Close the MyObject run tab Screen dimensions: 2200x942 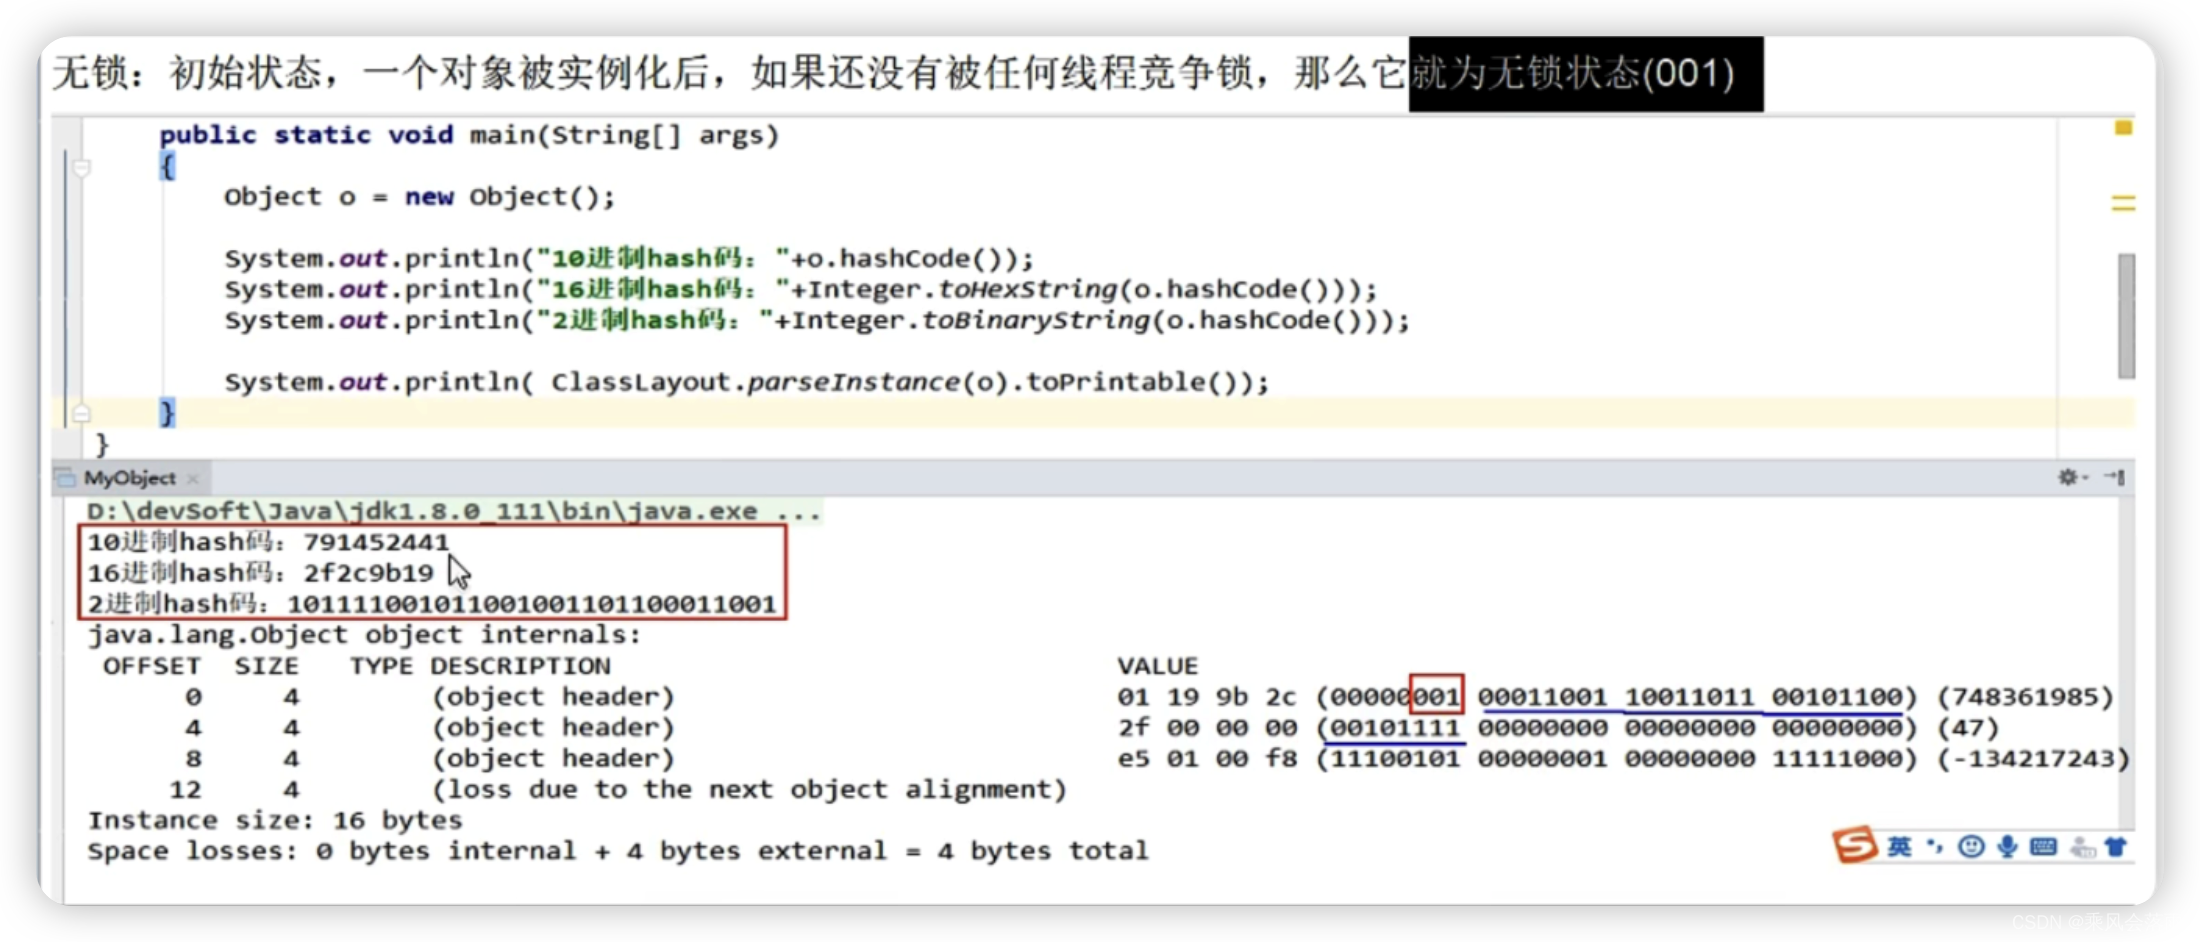[x=193, y=479]
